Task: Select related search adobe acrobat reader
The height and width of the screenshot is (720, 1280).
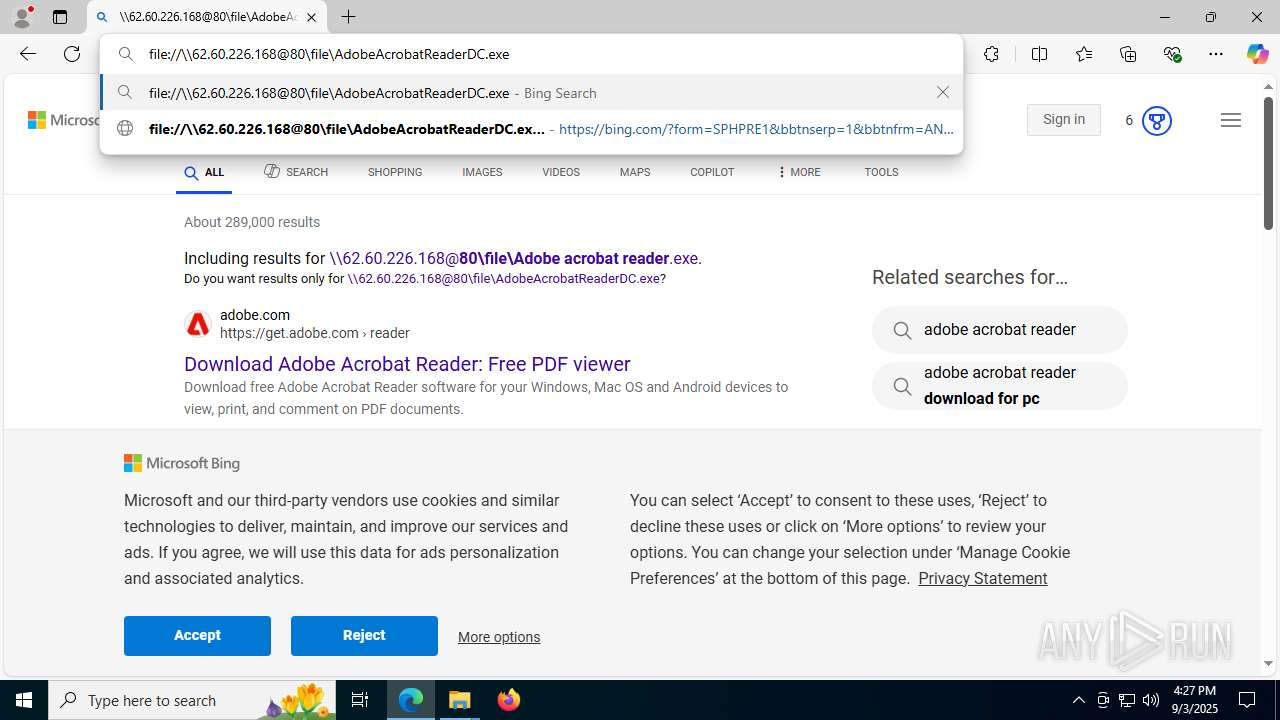Action: coord(1000,330)
